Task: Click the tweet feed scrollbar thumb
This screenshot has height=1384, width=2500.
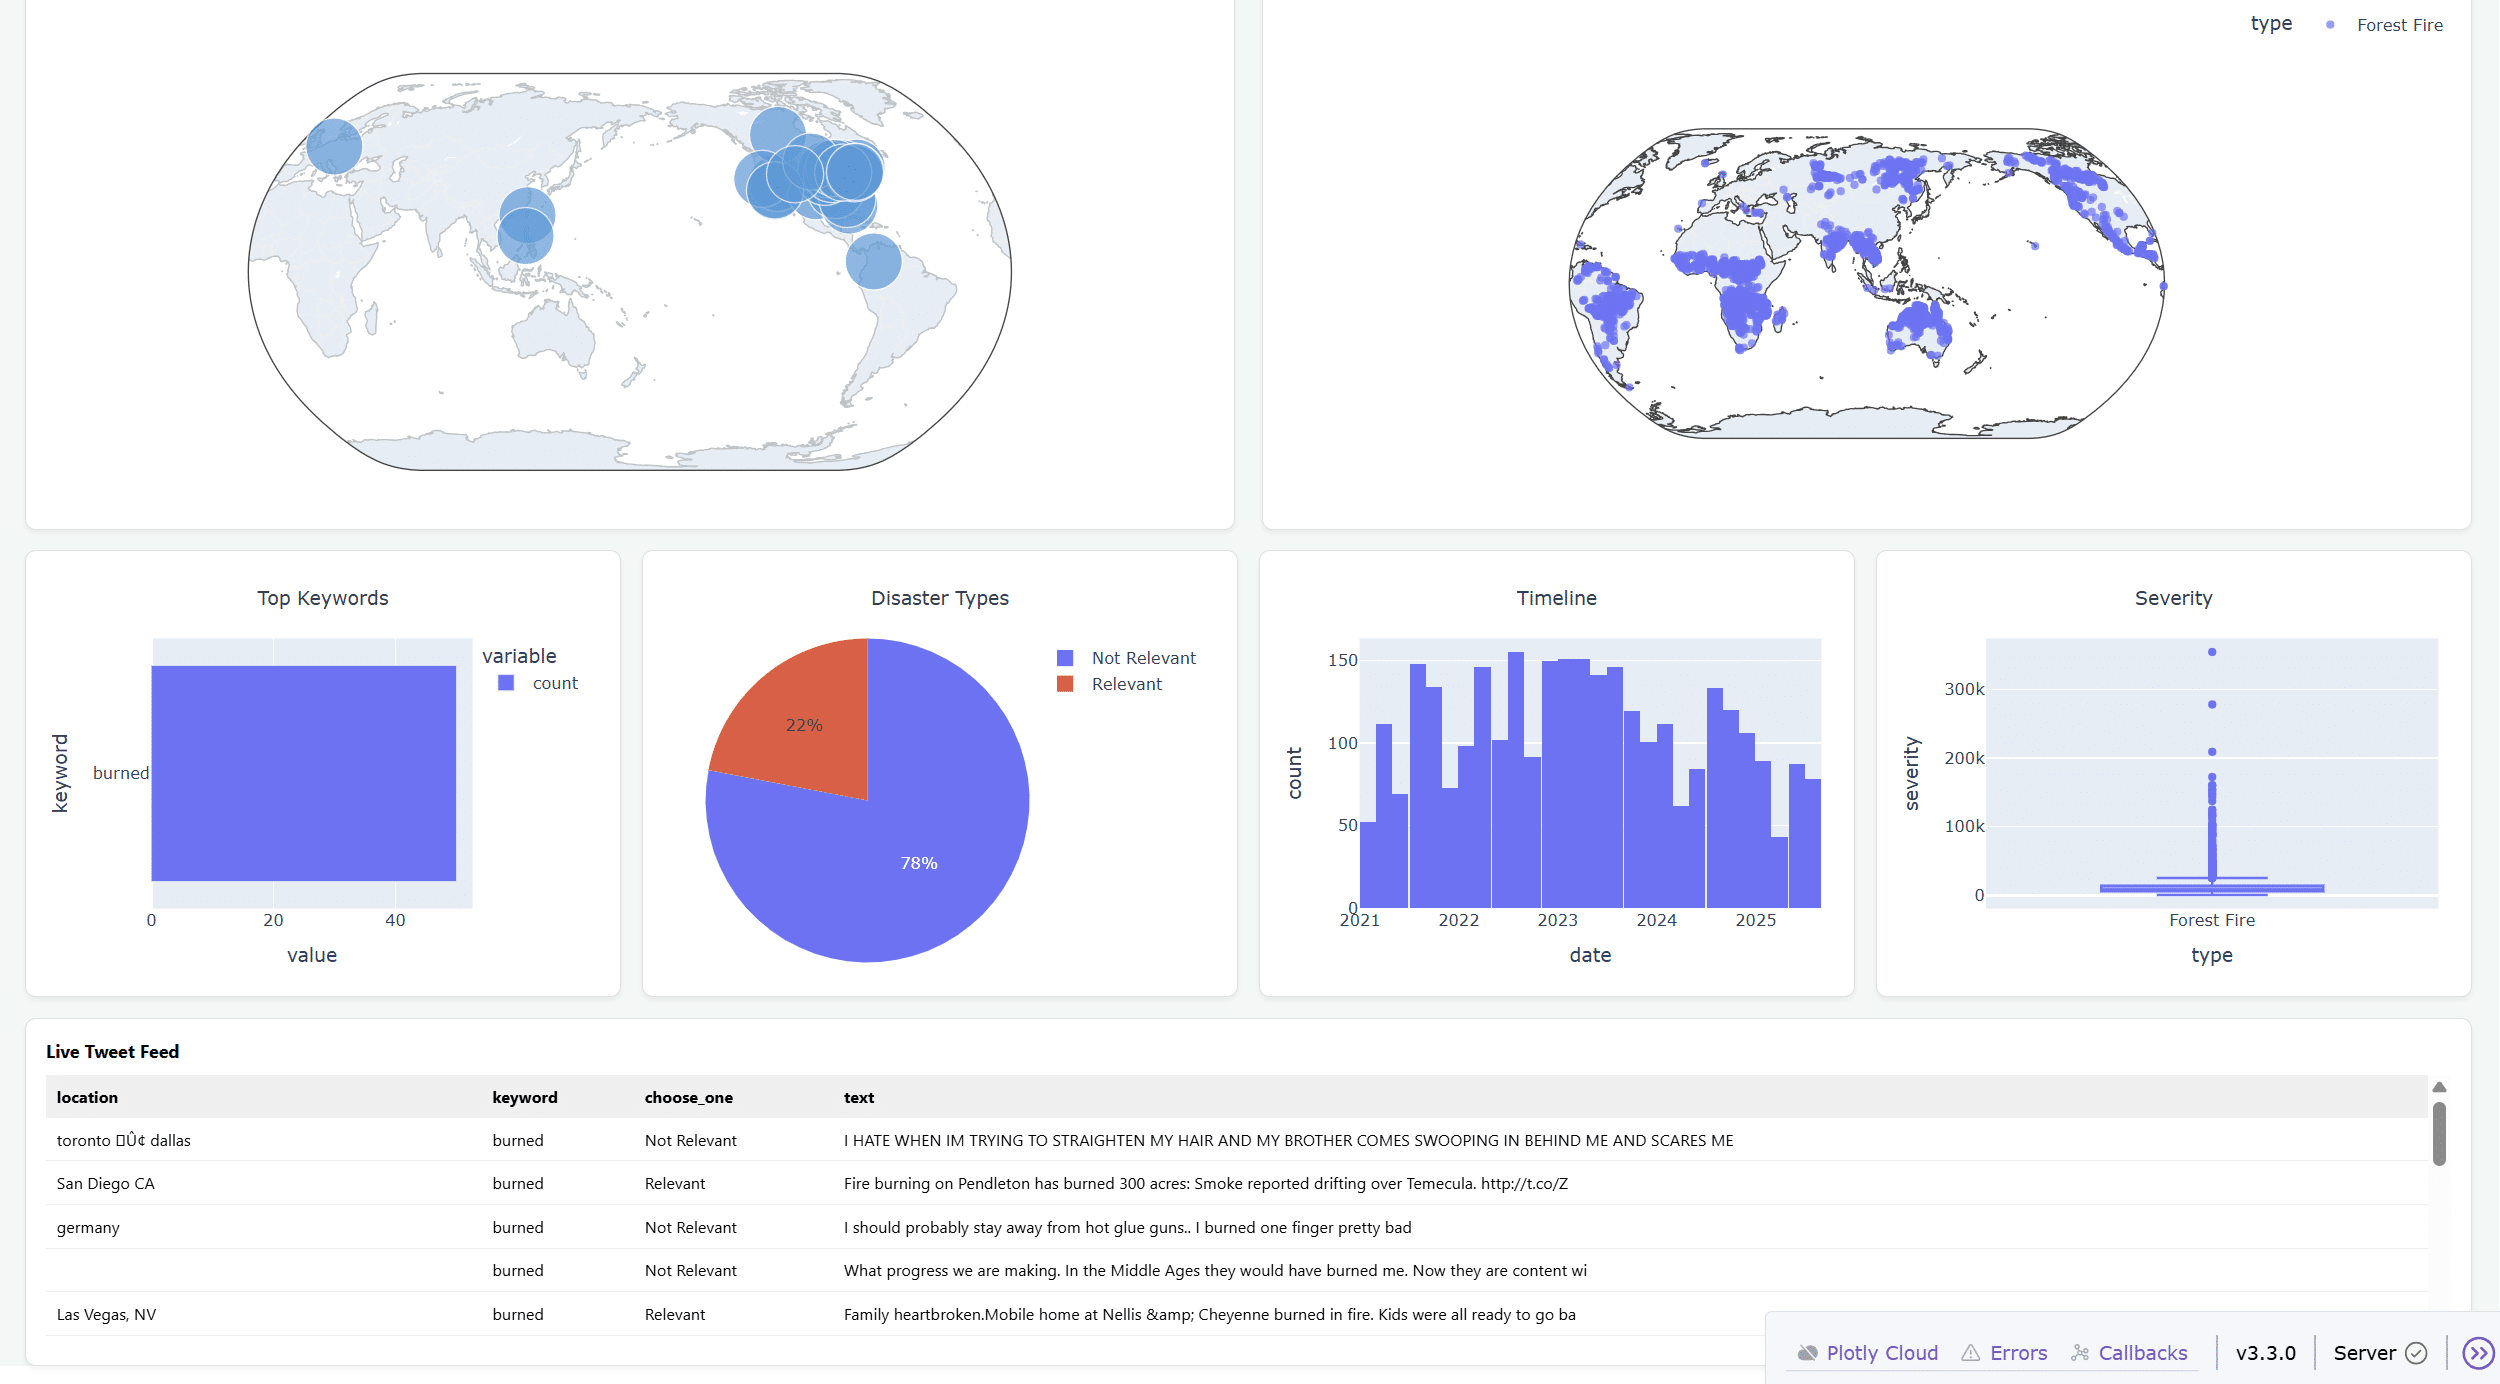Action: pyautogui.click(x=2439, y=1133)
